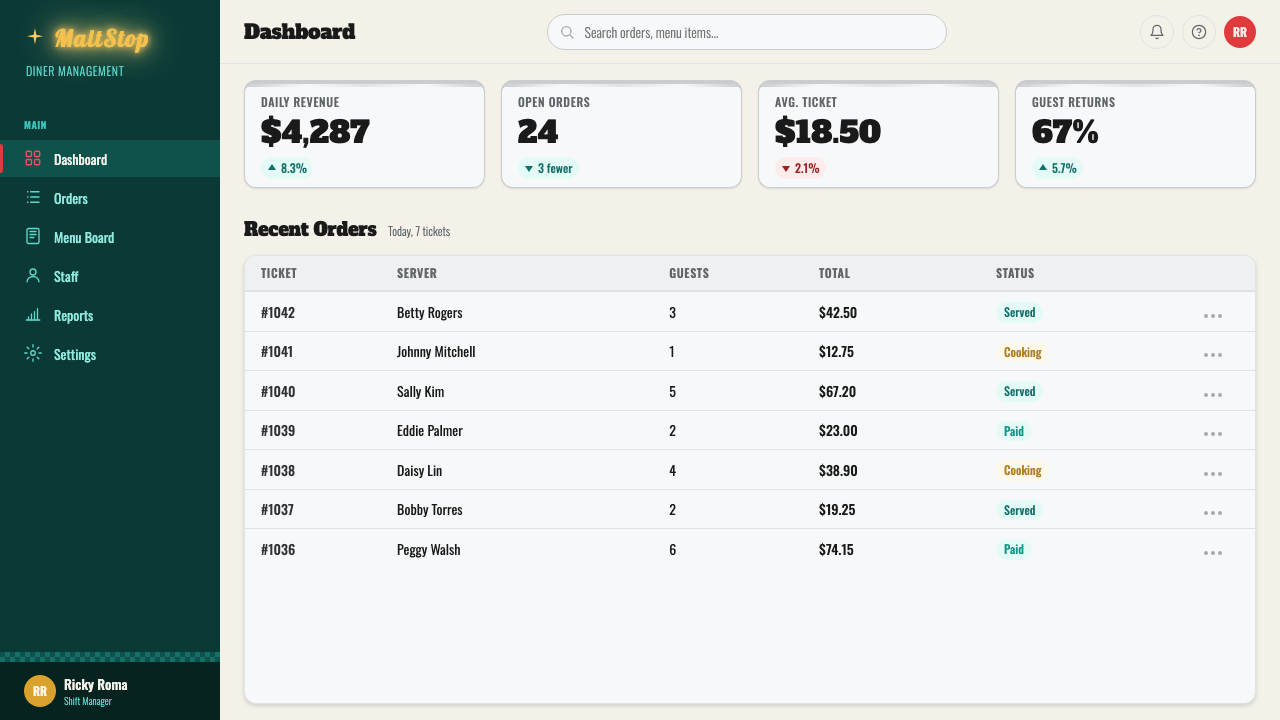Open the more actions menu for Sally Kim's order

1213,394
